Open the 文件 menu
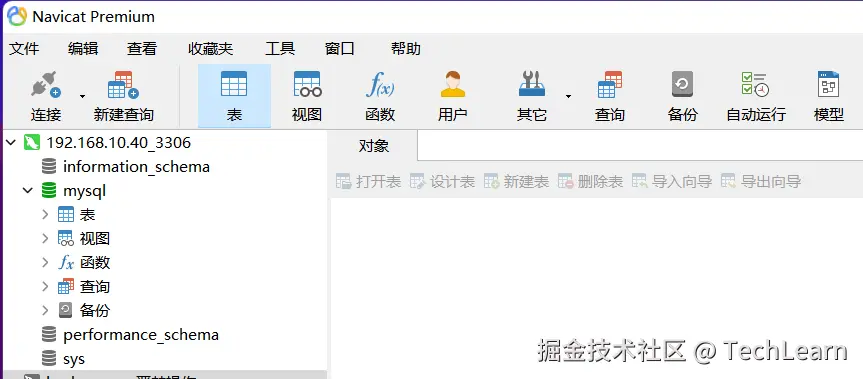The image size is (863, 379). [x=24, y=48]
